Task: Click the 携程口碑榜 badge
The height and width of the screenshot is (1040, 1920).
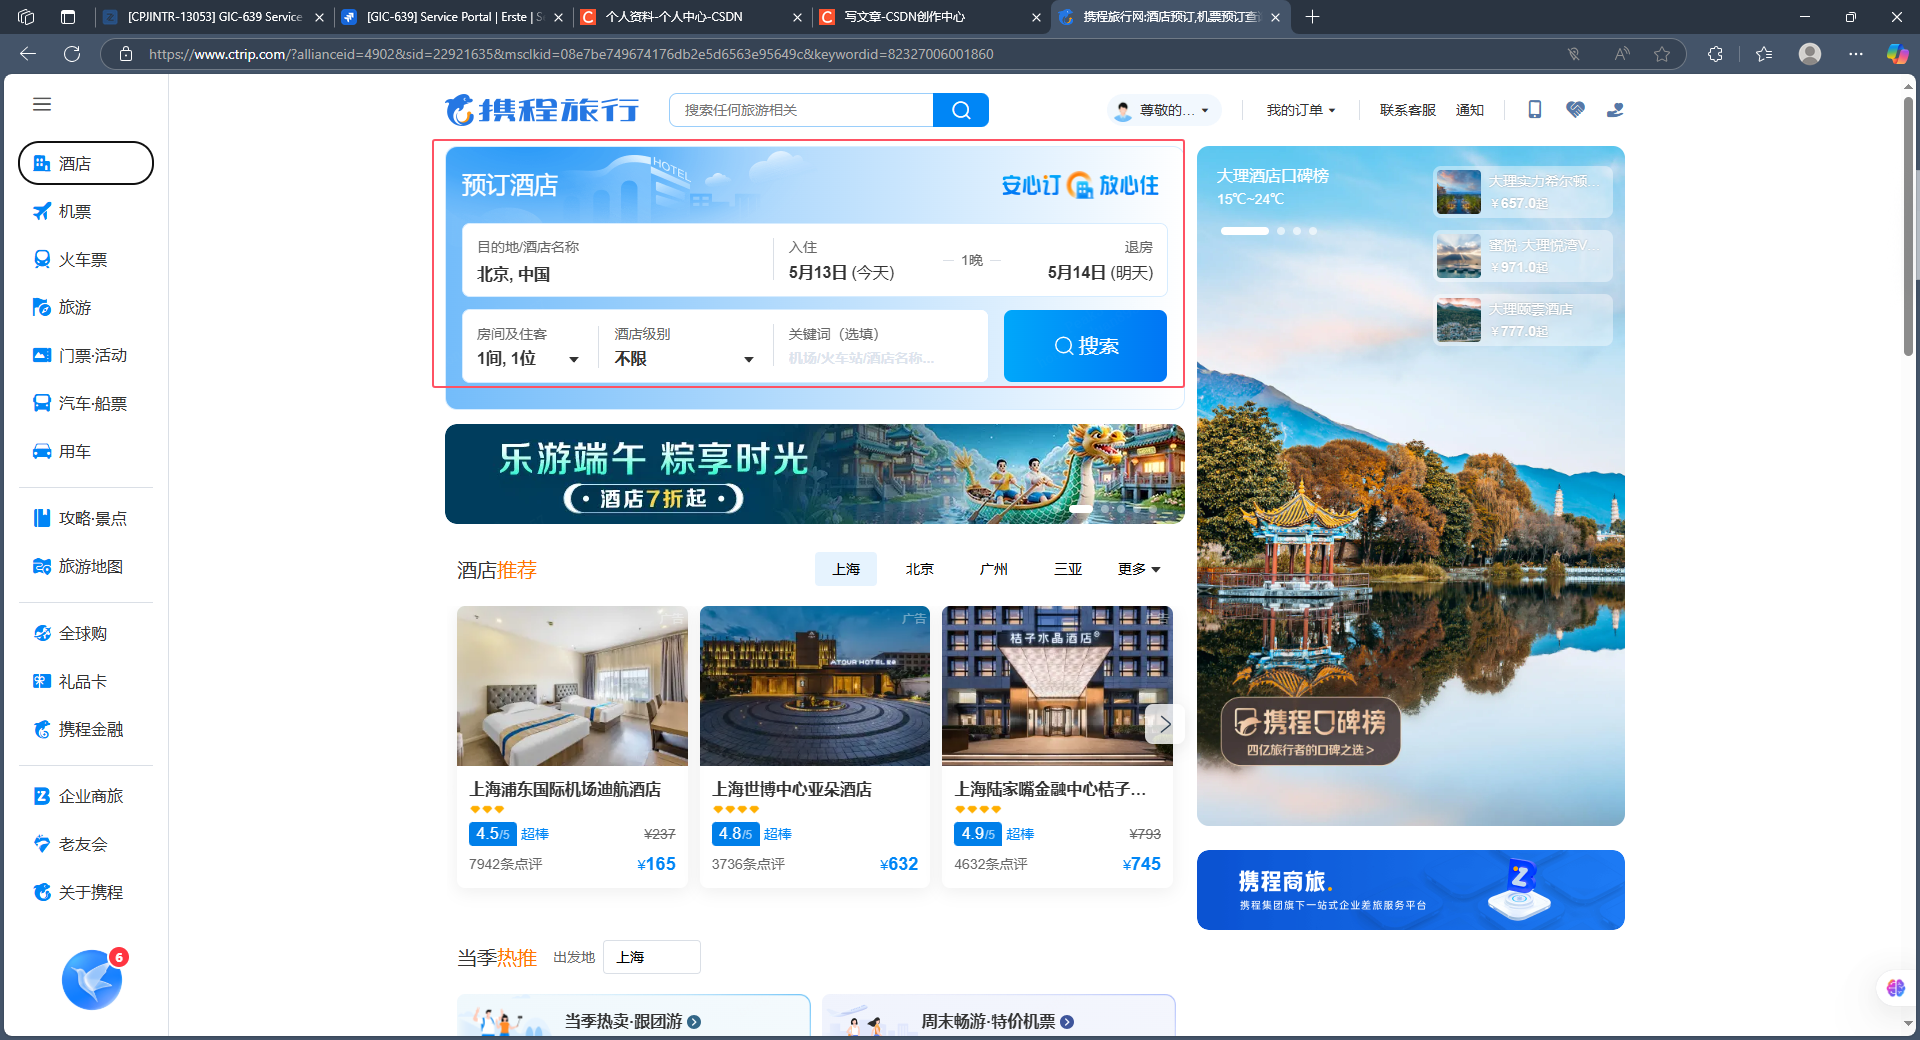Action: click(1310, 731)
